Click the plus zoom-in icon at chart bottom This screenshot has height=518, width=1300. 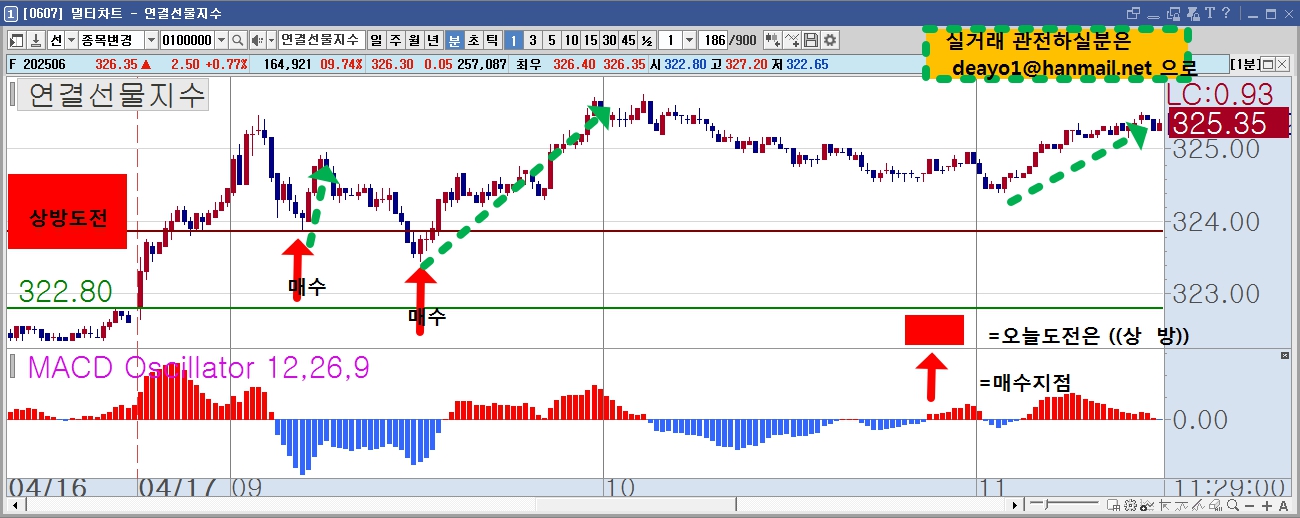[1267, 506]
